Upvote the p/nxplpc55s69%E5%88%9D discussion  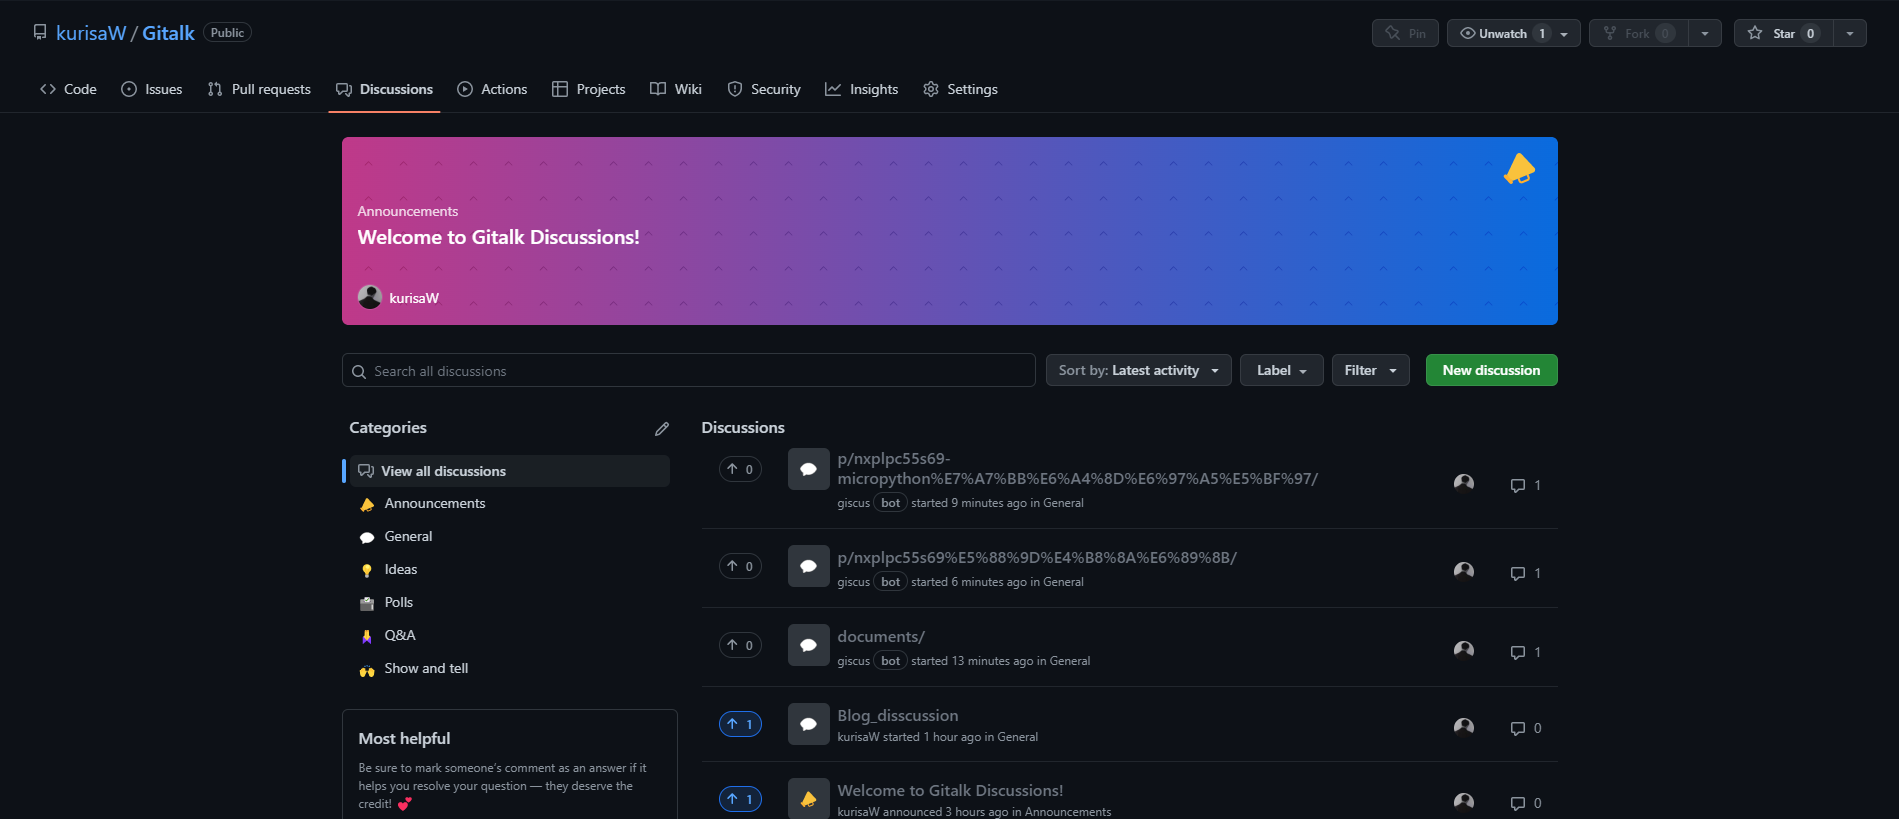point(740,566)
